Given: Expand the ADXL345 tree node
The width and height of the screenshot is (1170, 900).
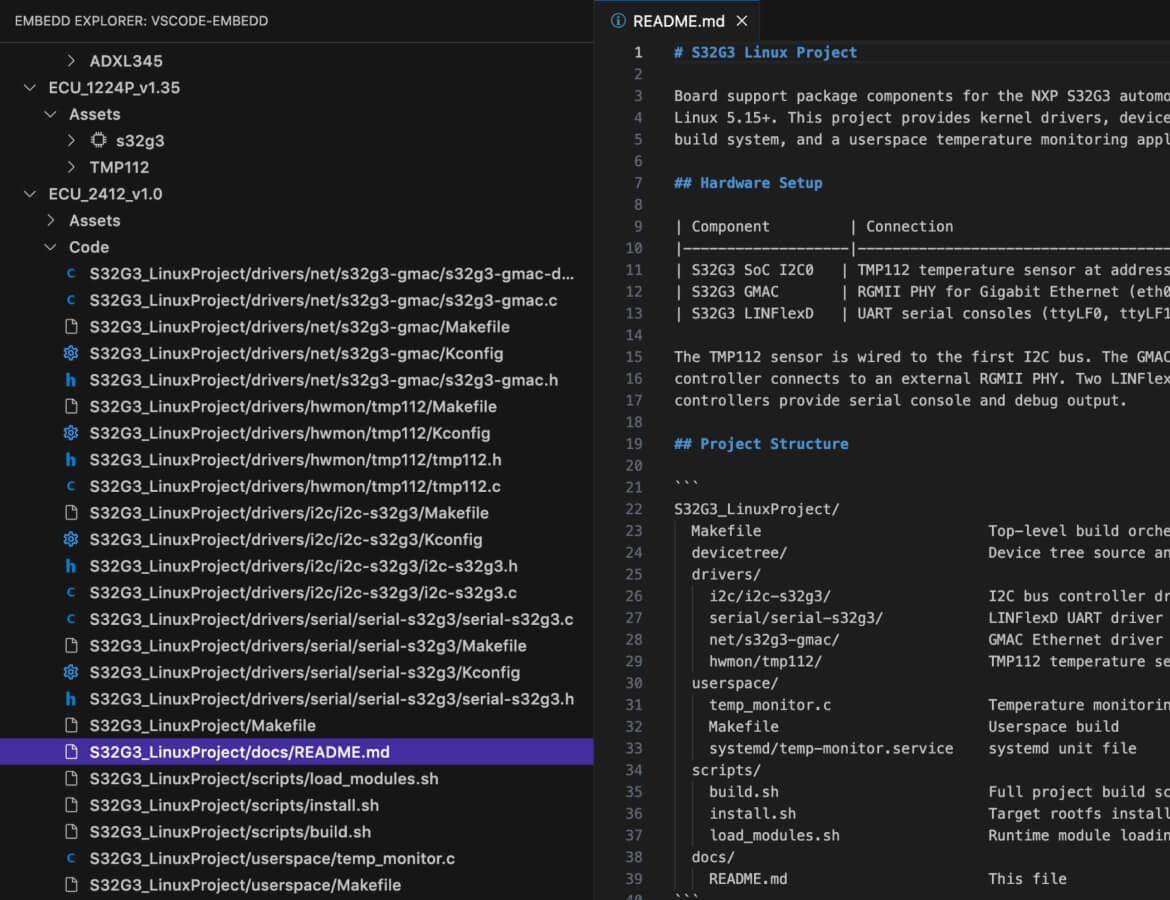Looking at the screenshot, I should [71, 60].
